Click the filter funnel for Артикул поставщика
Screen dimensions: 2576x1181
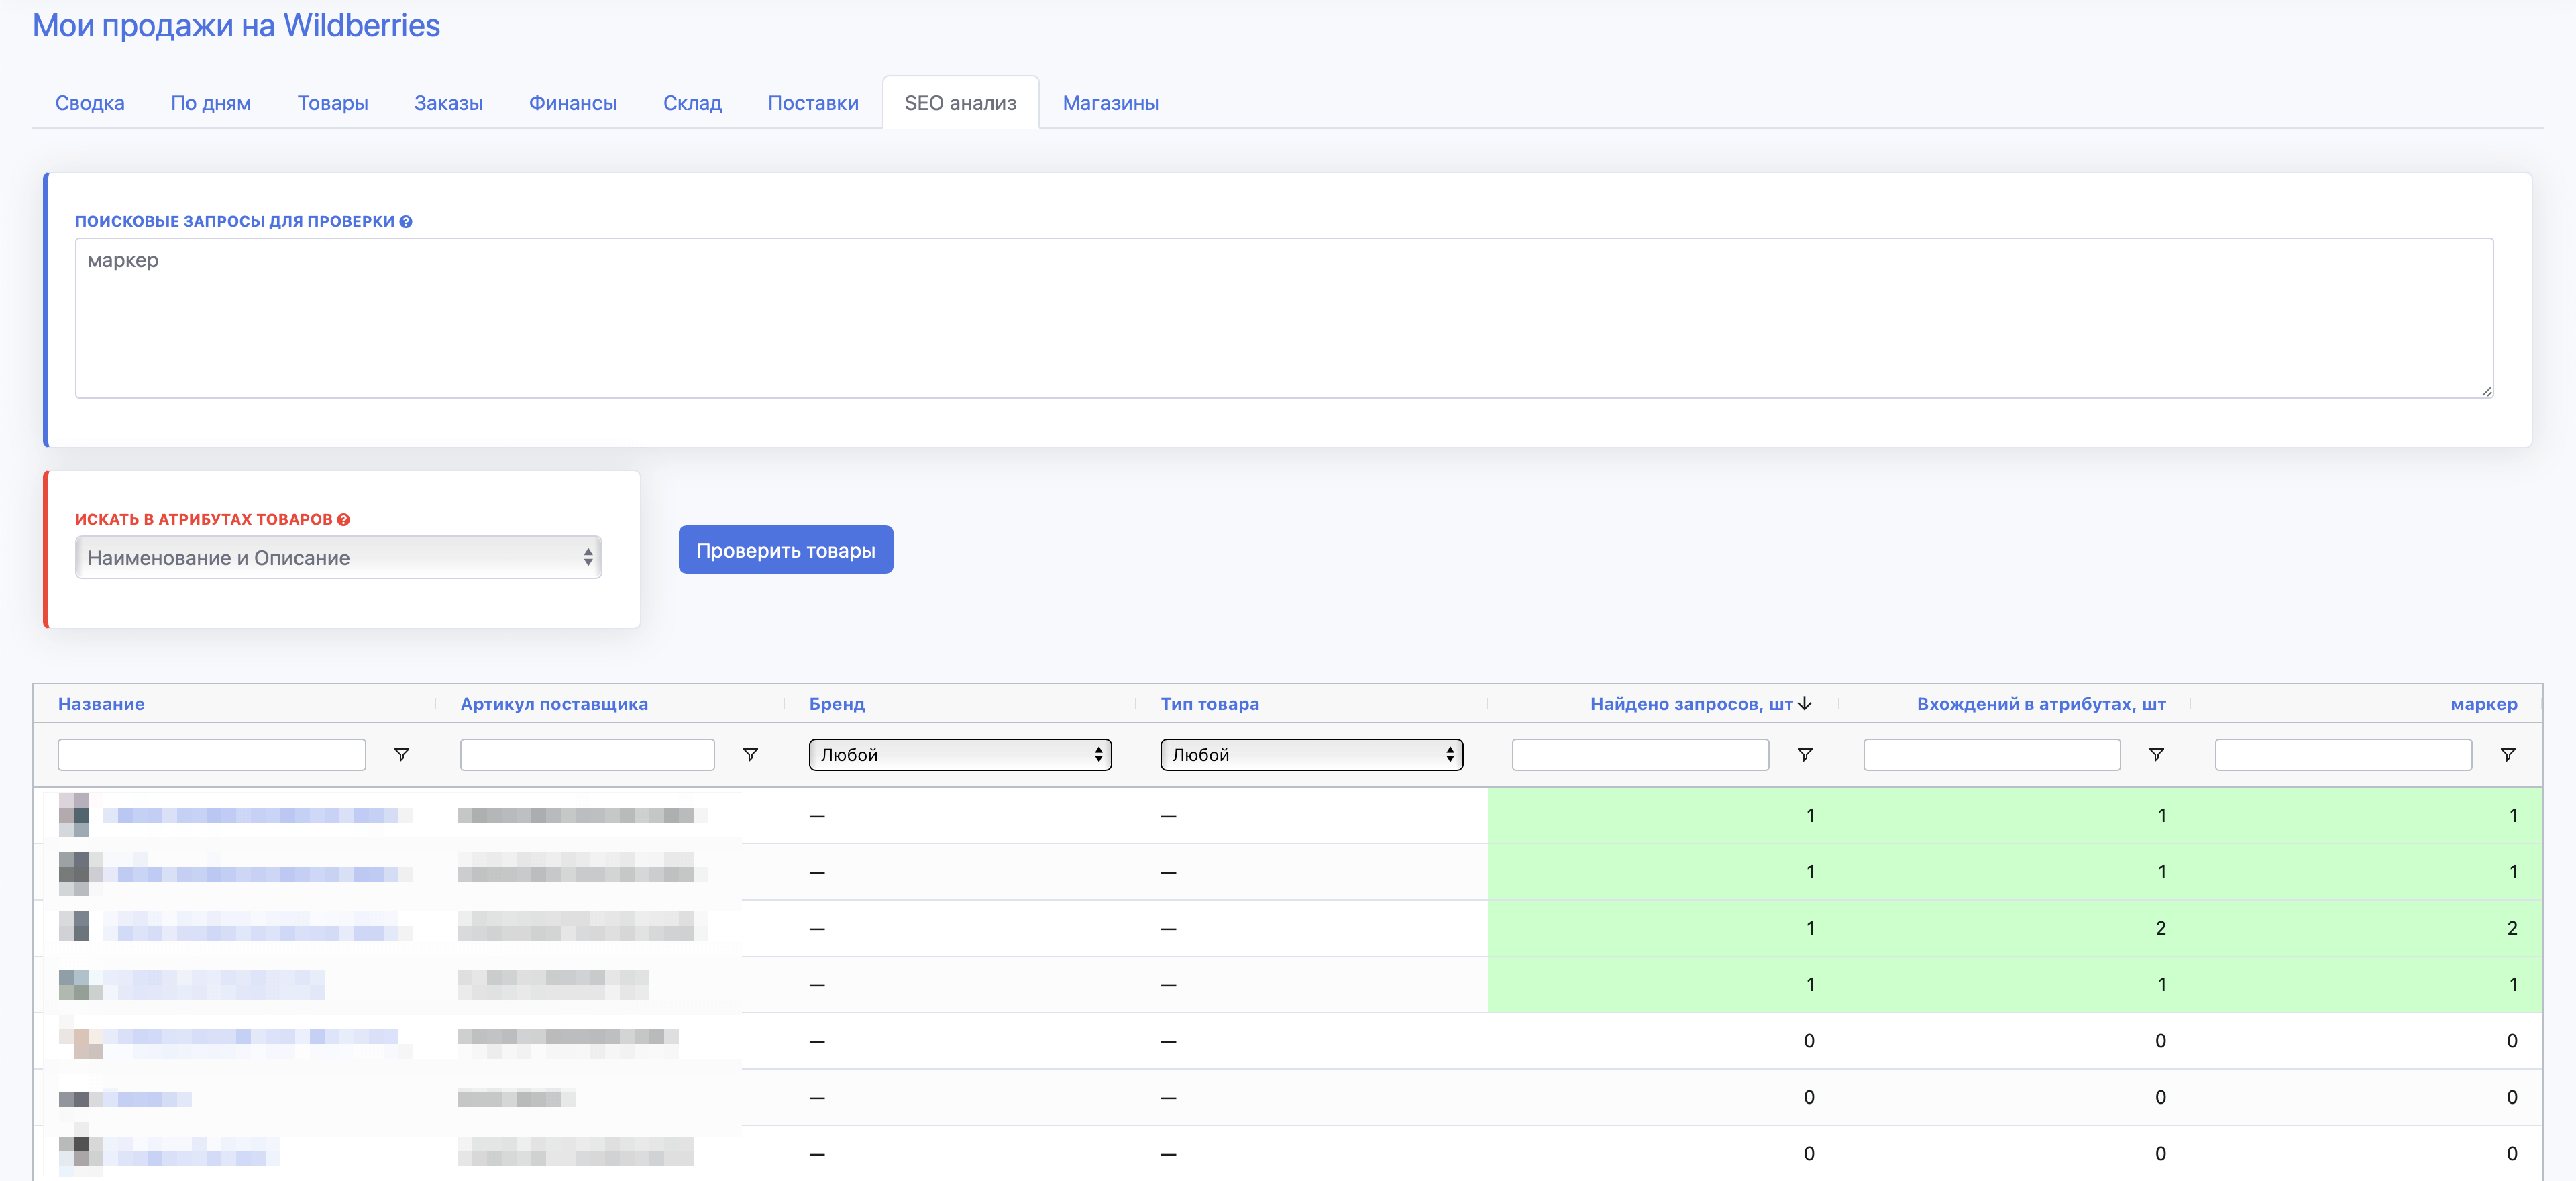click(x=750, y=755)
